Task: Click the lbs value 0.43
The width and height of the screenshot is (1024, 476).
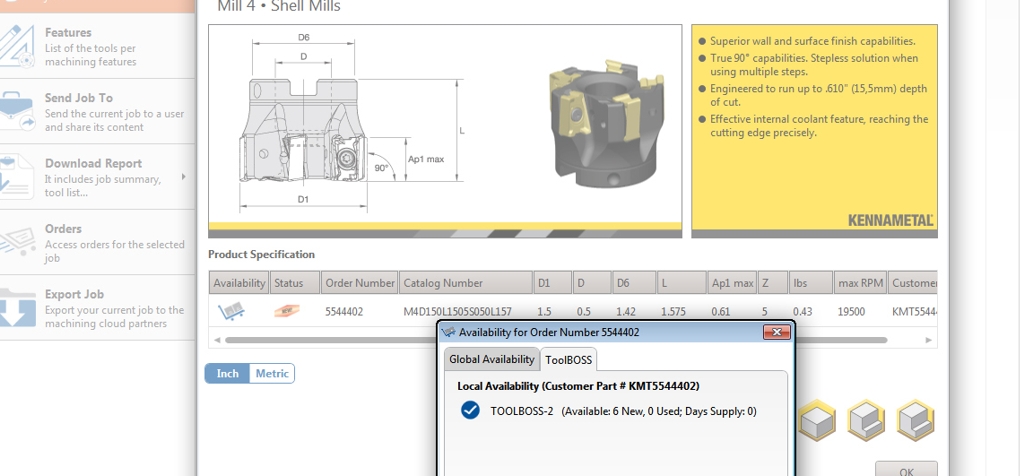Action: click(803, 312)
